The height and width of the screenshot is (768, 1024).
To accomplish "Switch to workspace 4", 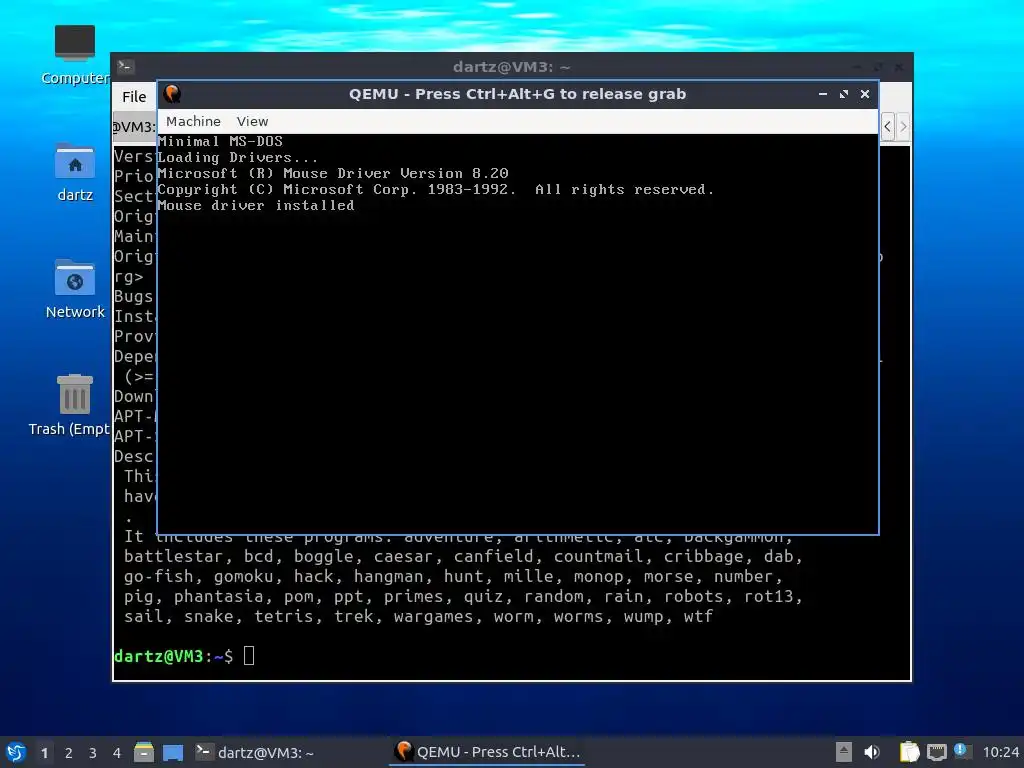I will click(x=117, y=753).
